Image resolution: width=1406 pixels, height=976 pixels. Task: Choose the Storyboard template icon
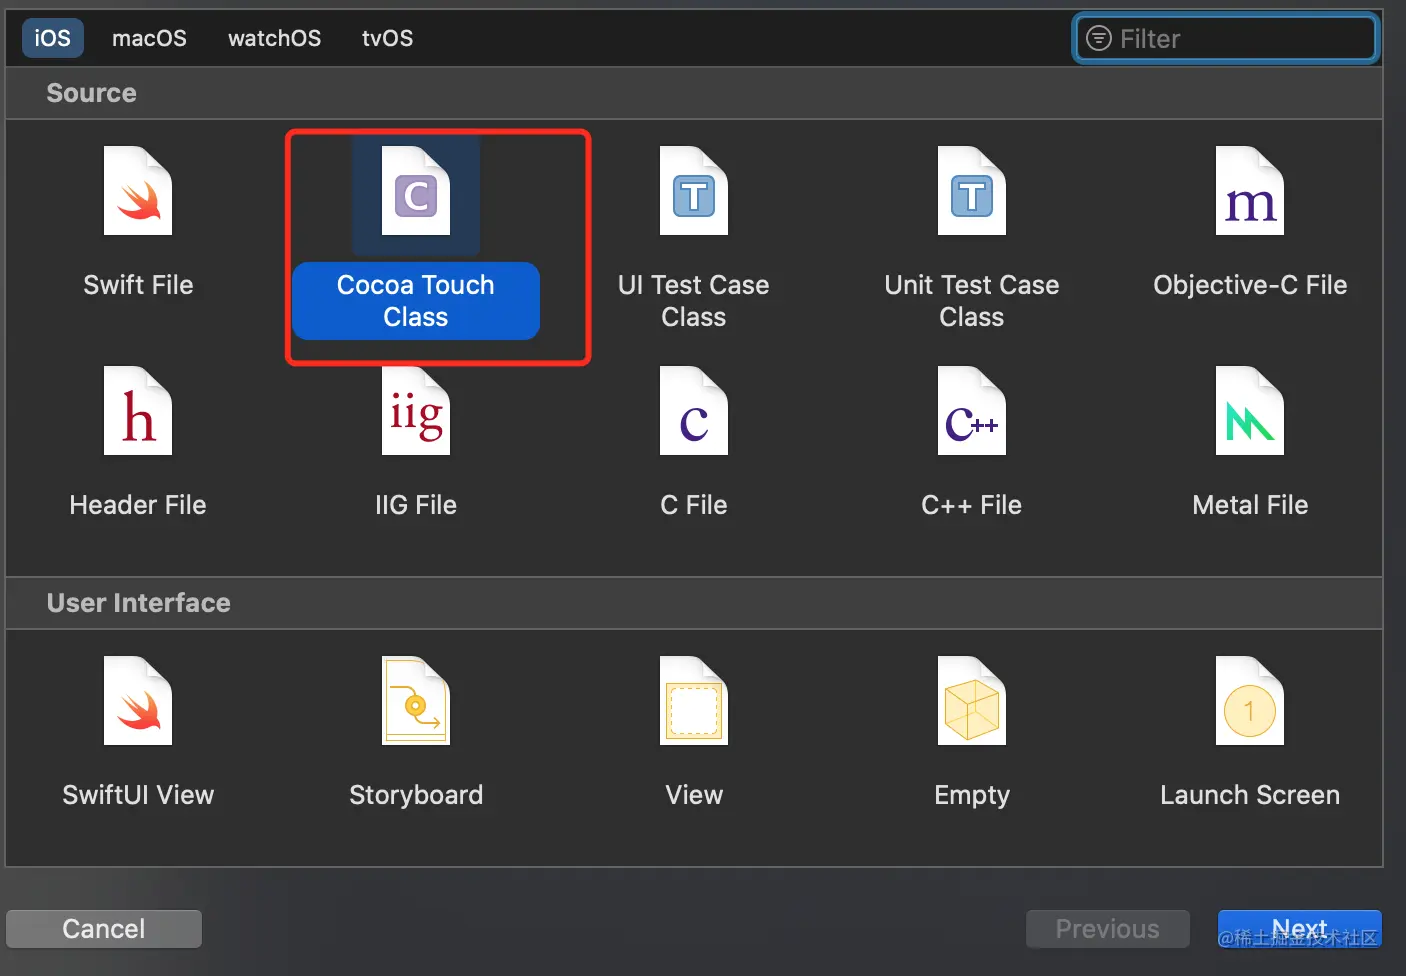[x=416, y=701]
